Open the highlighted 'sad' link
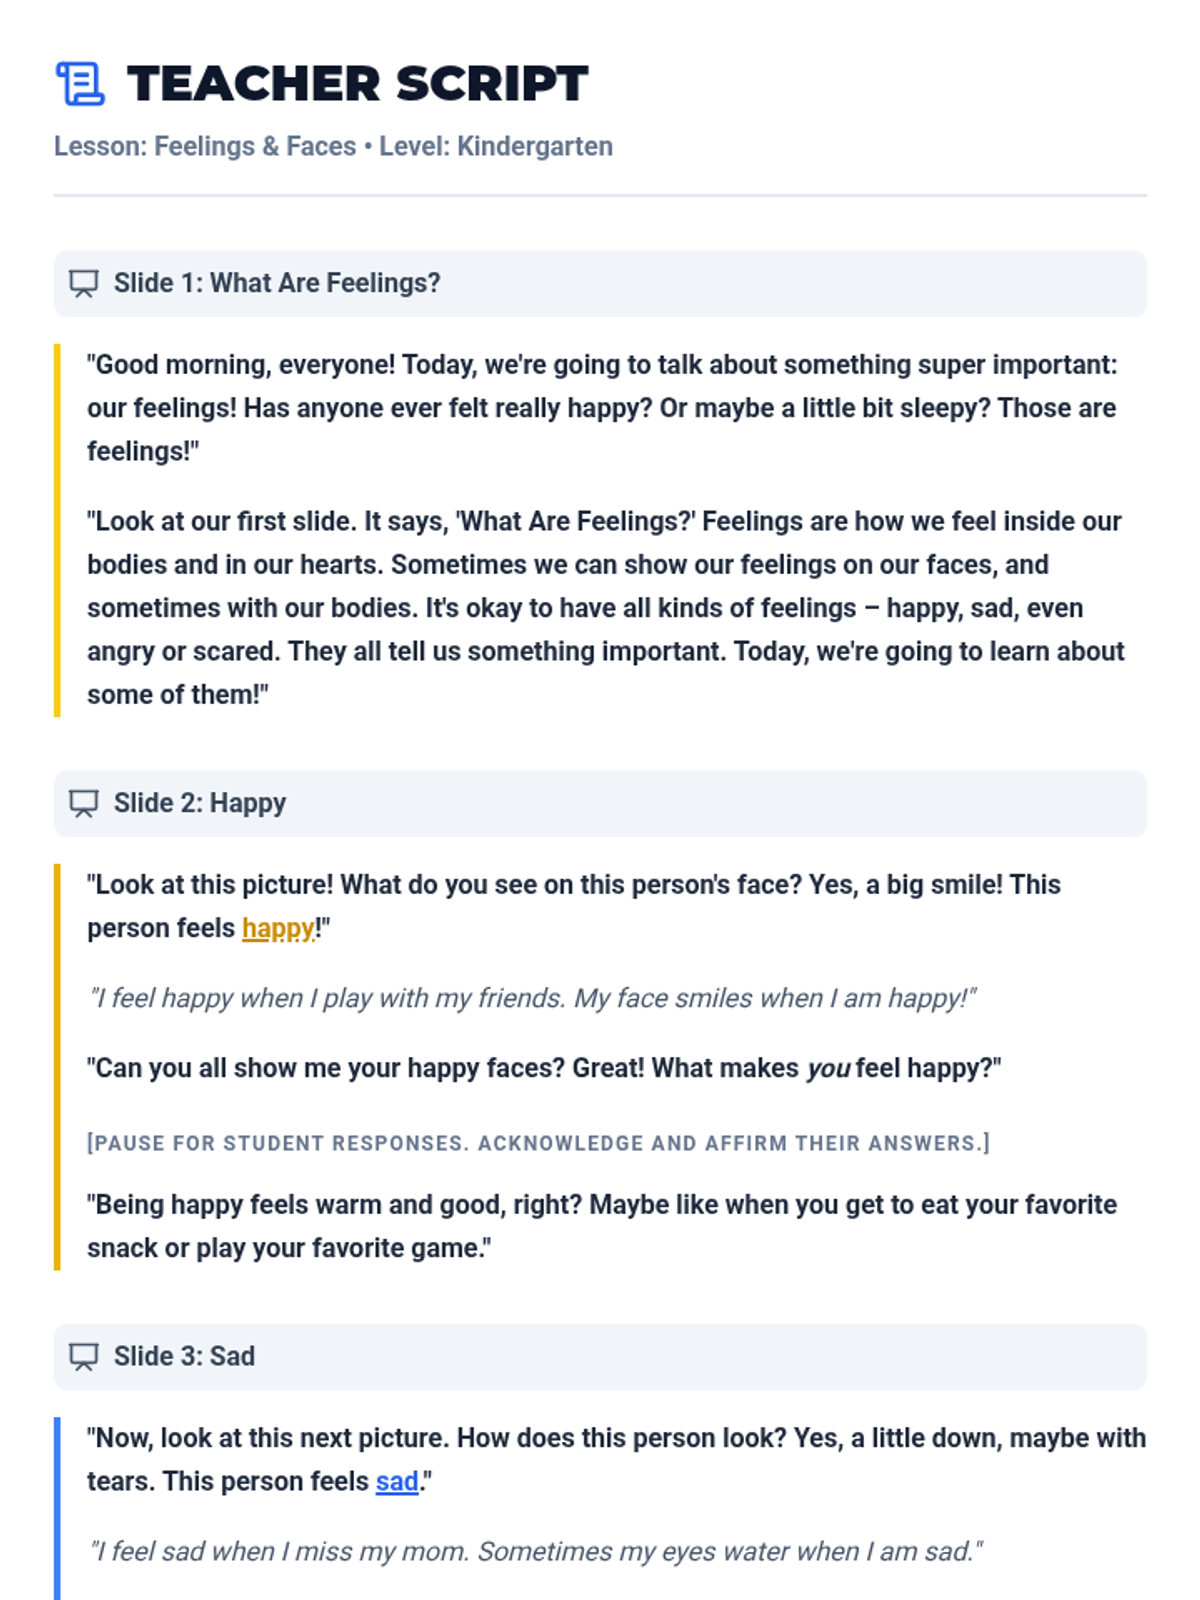1200x1600 pixels. [397, 1481]
